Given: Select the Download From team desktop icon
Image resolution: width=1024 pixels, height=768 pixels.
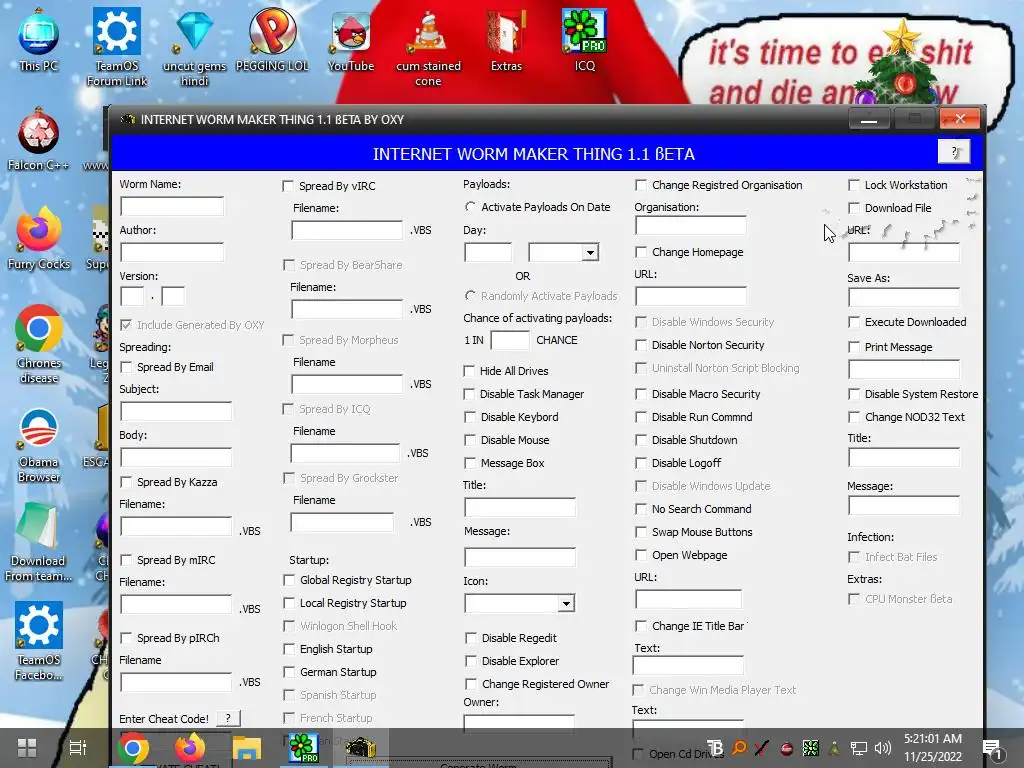Looking at the screenshot, I should click(x=39, y=542).
